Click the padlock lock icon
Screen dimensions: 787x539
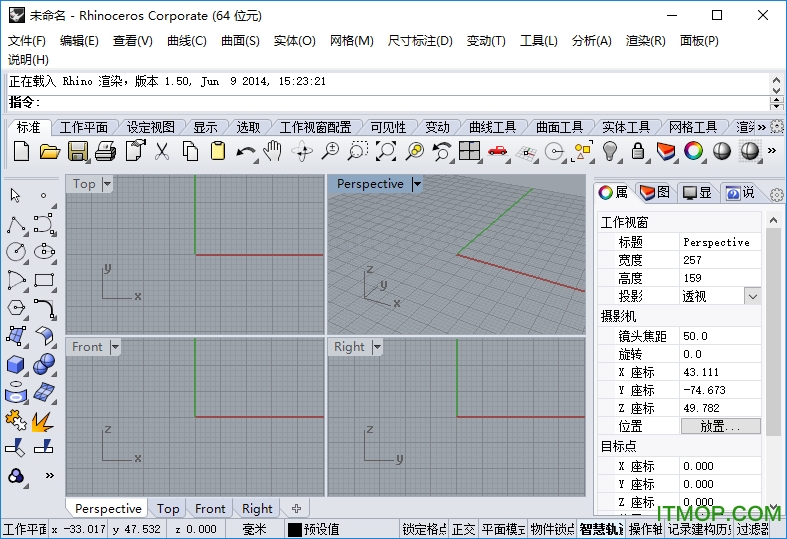(x=638, y=151)
